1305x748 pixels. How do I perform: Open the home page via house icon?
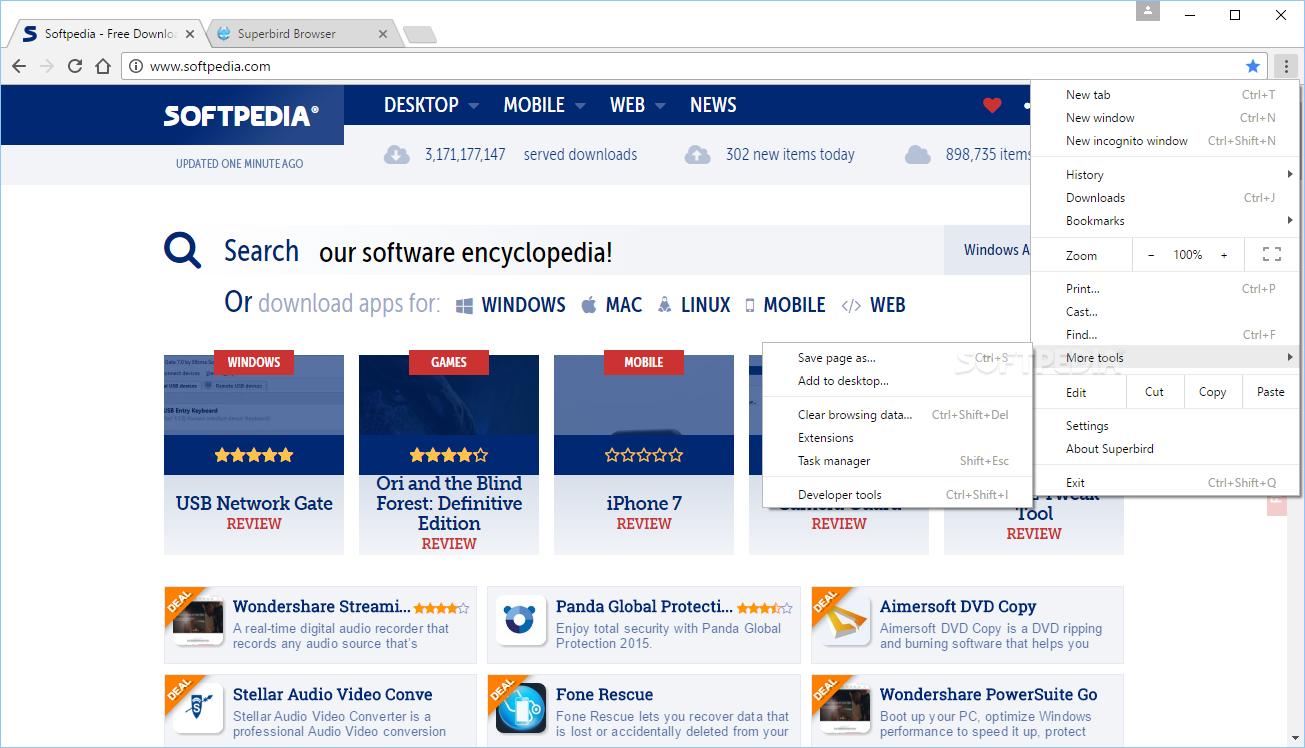(x=102, y=66)
